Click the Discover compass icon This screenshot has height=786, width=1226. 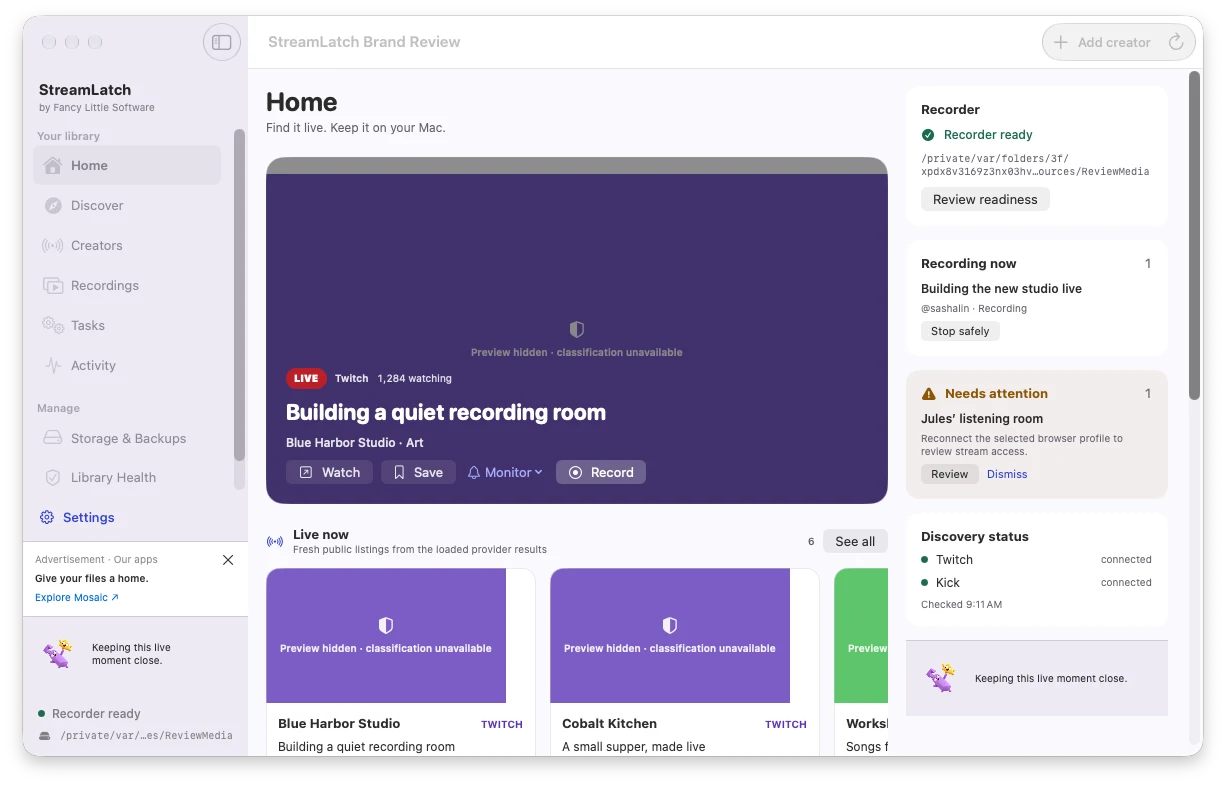pos(53,205)
